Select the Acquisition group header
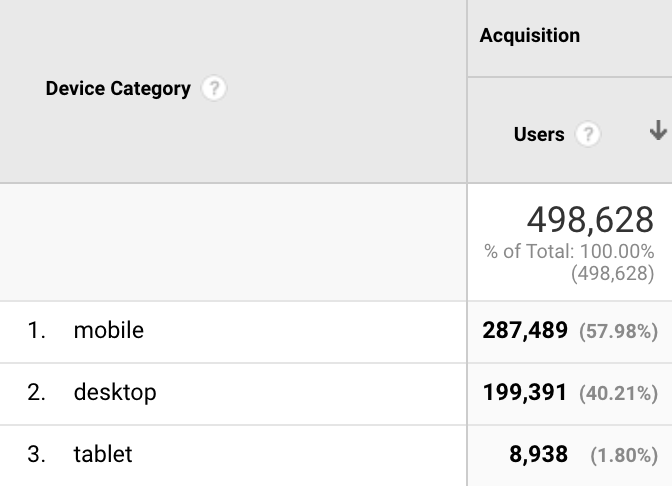 [x=530, y=35]
